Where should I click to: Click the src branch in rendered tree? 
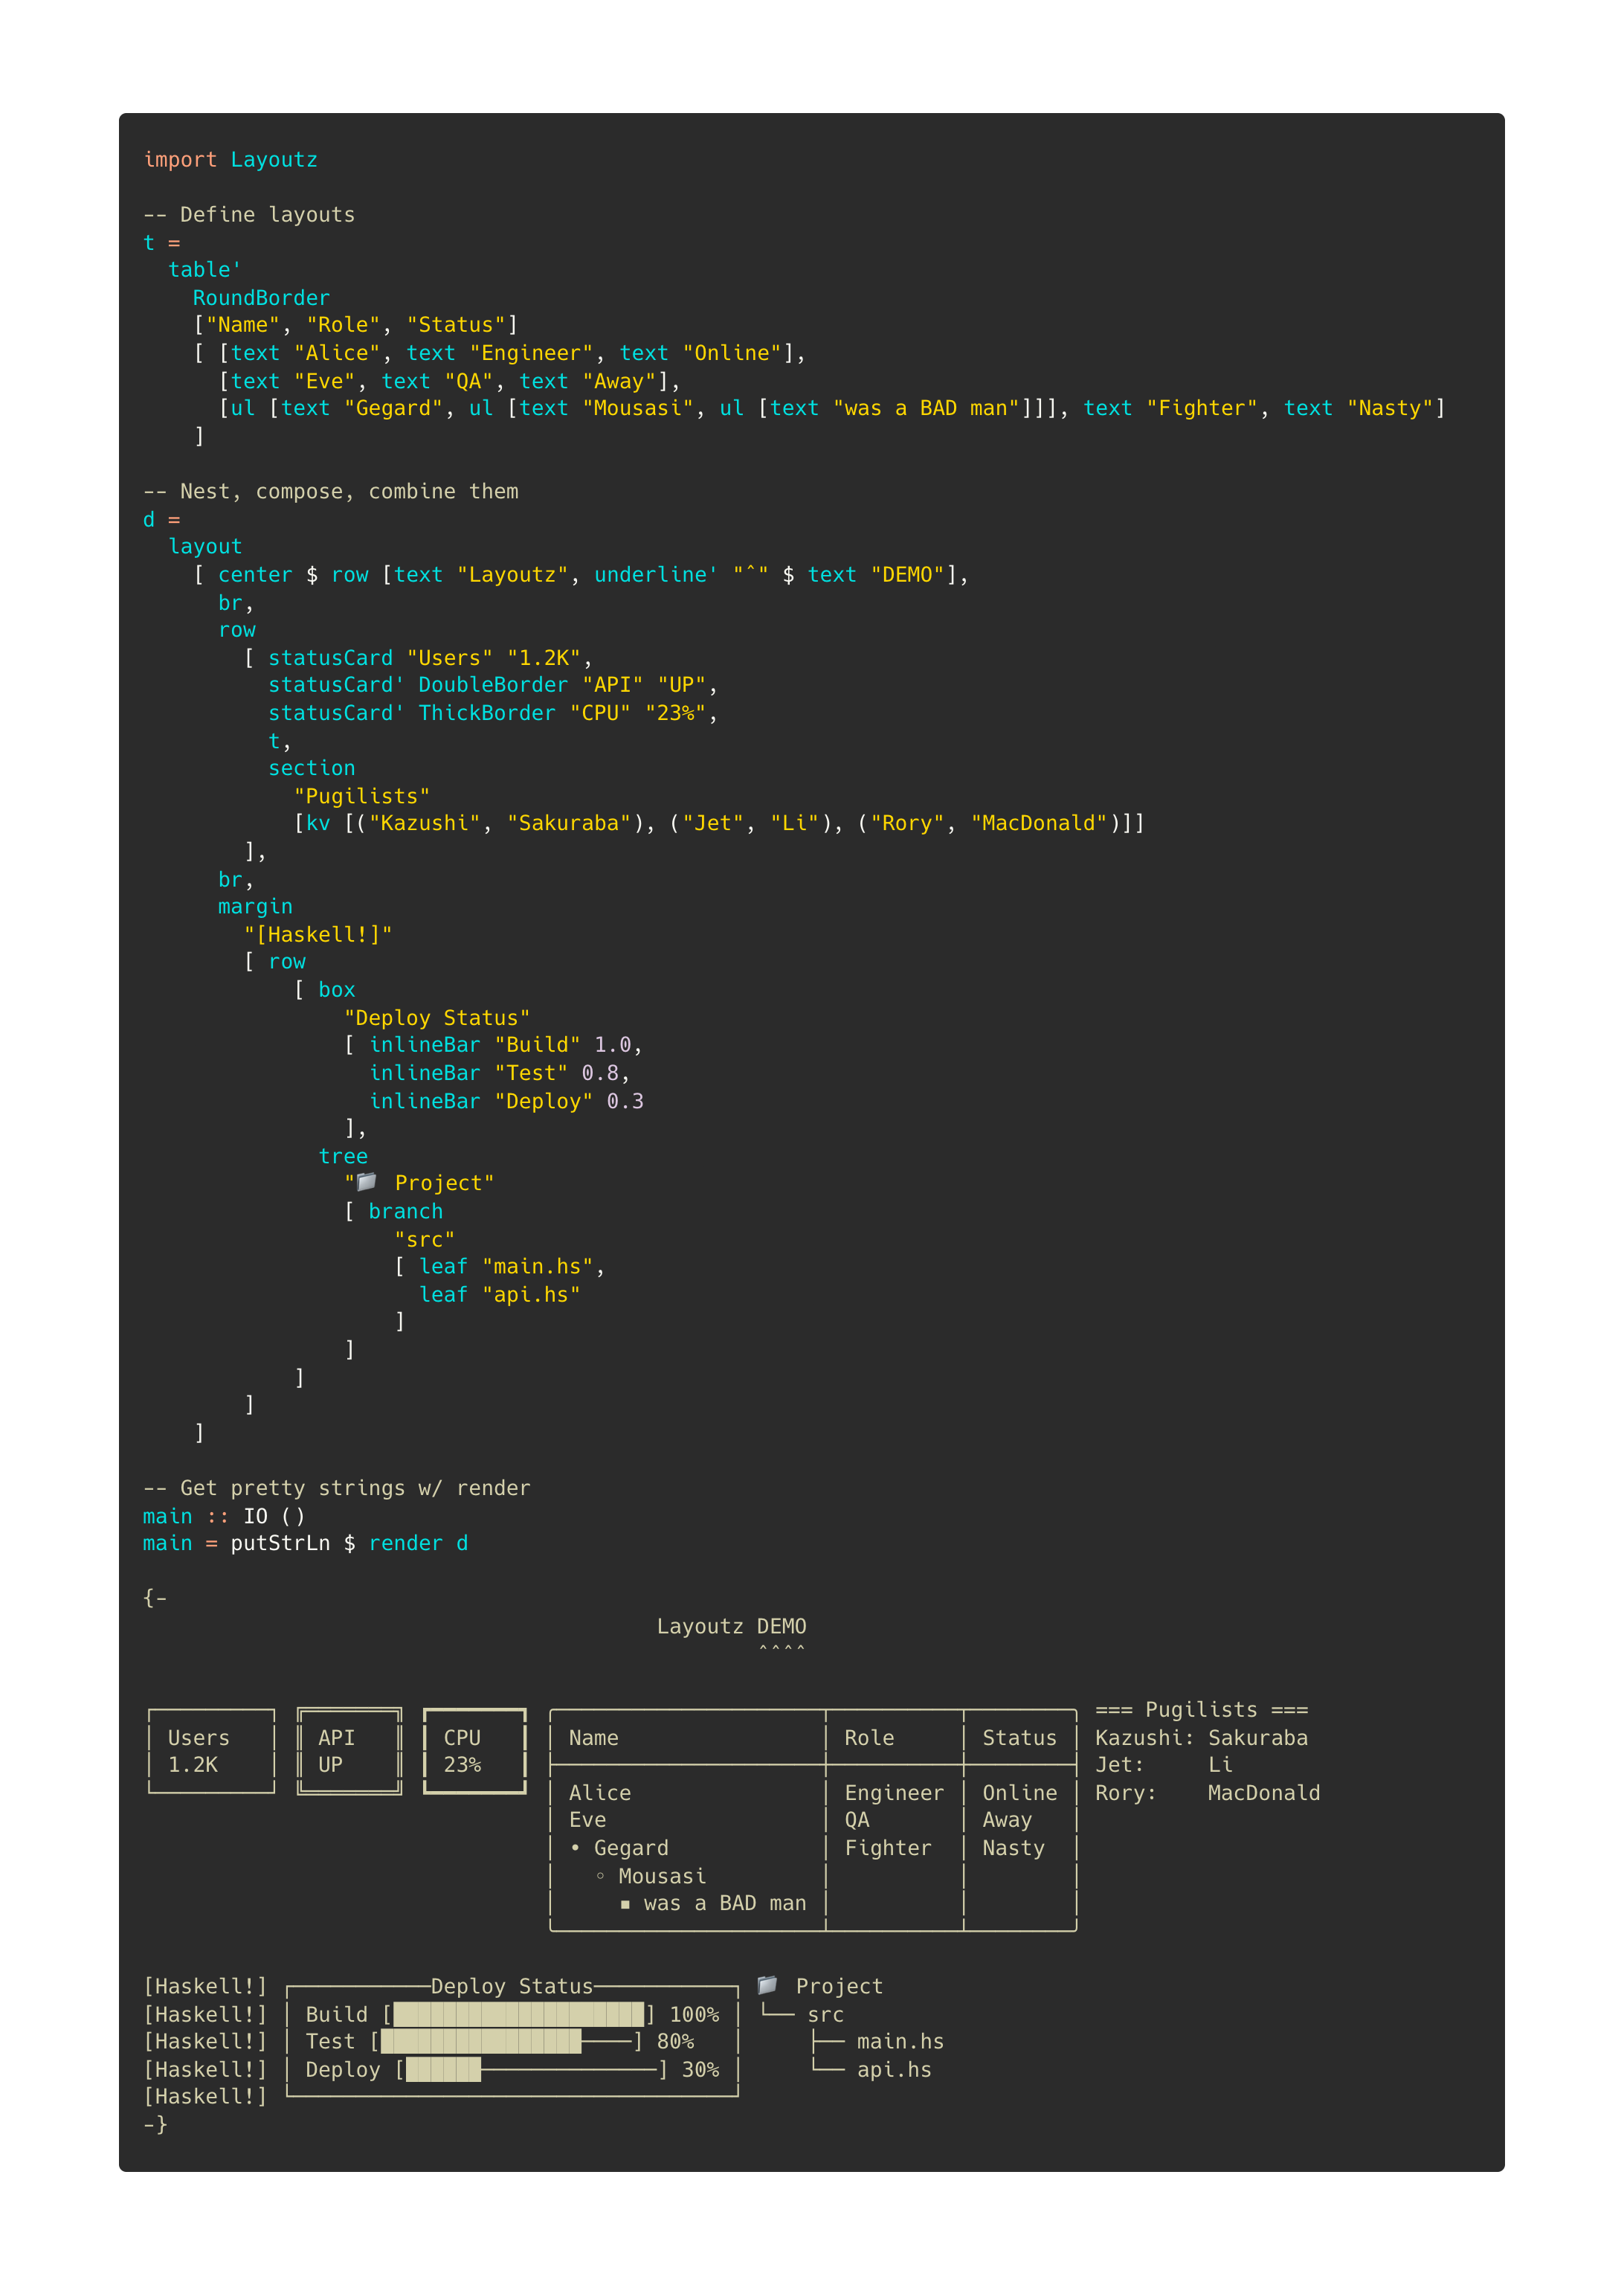[x=825, y=2015]
